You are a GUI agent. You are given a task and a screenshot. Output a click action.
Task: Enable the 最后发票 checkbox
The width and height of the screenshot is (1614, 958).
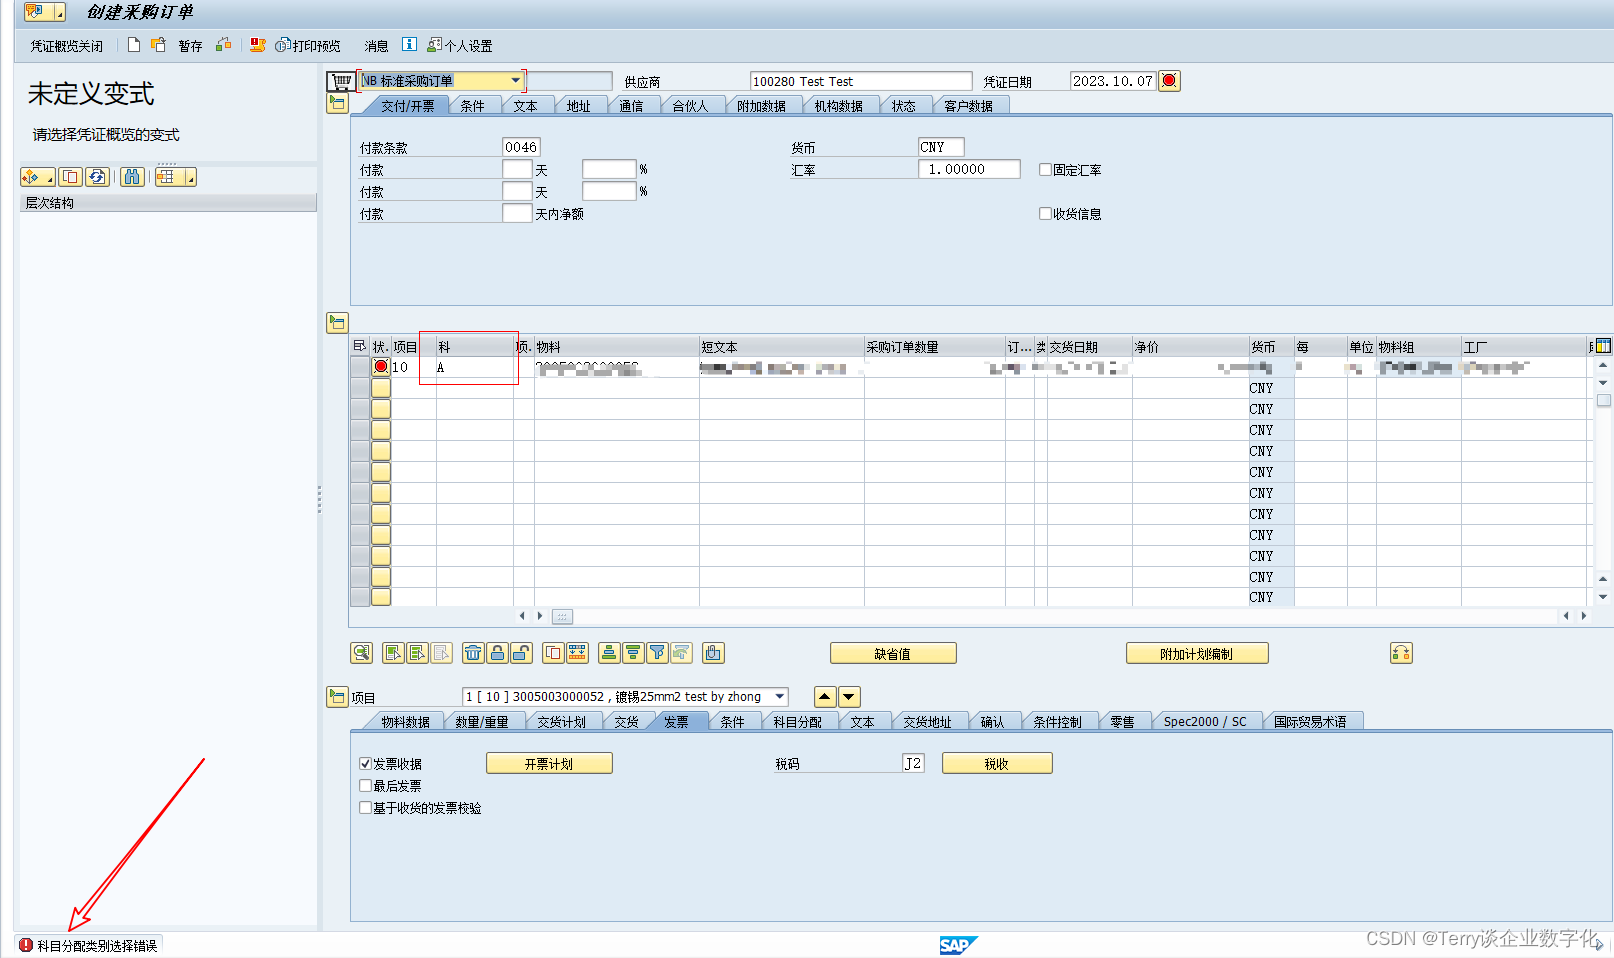click(x=366, y=785)
